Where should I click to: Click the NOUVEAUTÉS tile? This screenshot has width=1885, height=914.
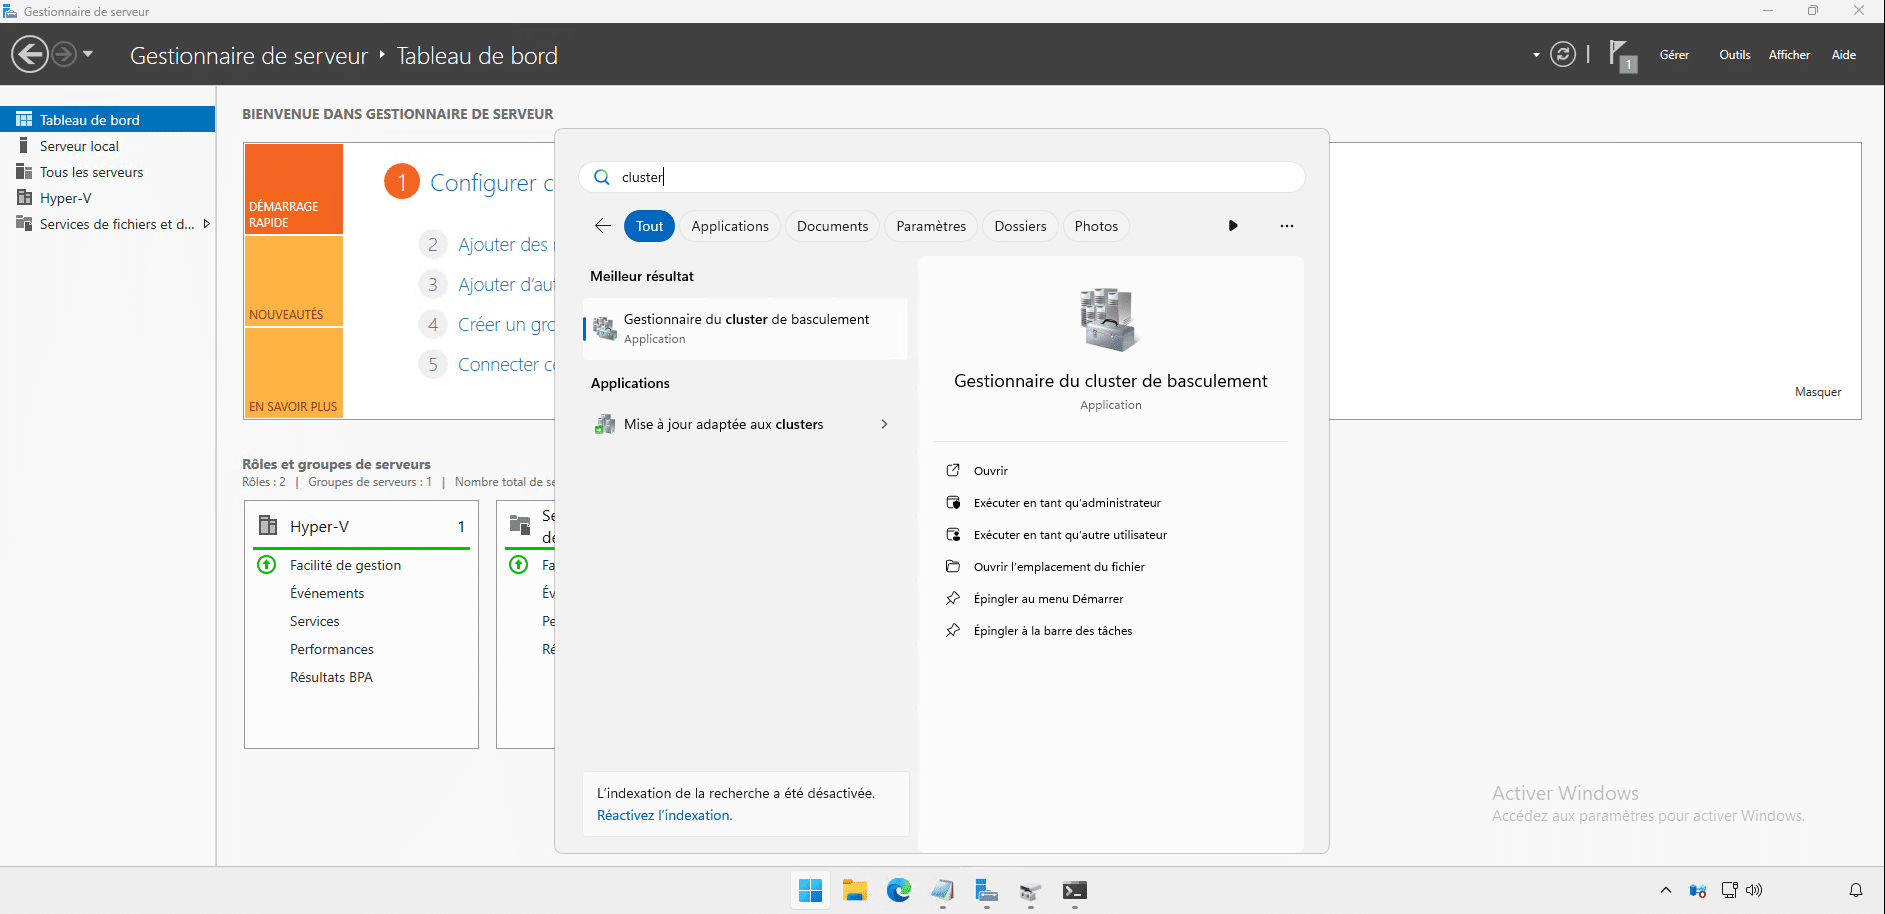point(294,281)
